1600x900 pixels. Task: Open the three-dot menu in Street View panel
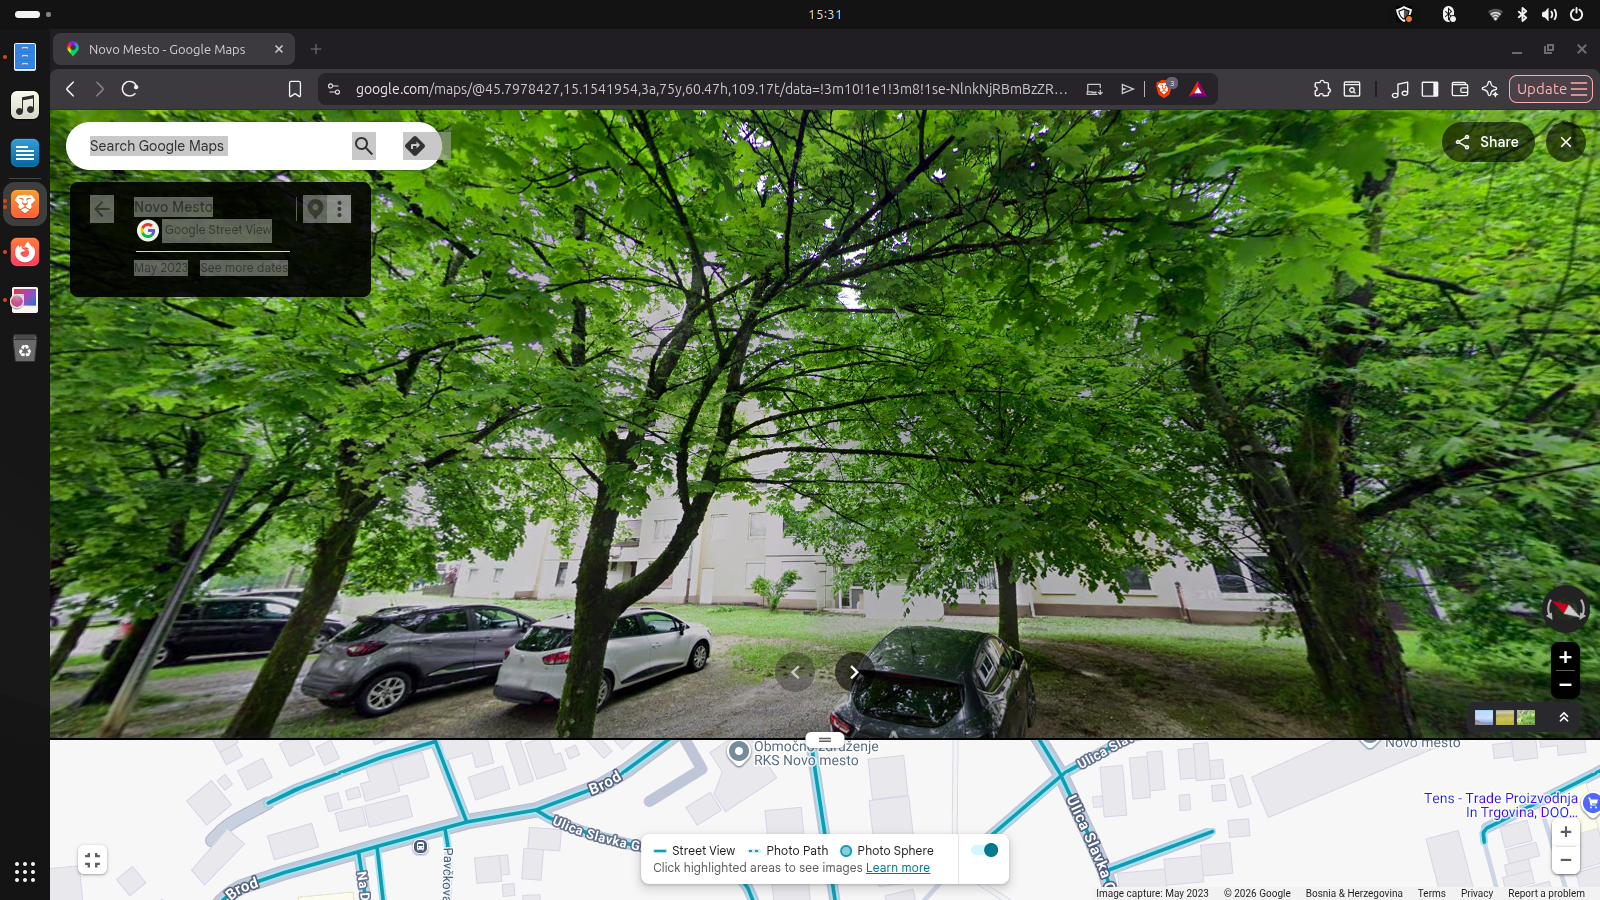(x=340, y=208)
